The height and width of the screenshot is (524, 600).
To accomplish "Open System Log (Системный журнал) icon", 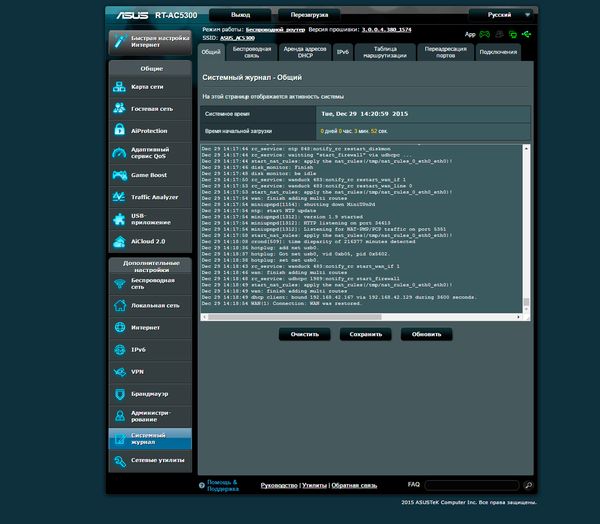I will 120,439.
